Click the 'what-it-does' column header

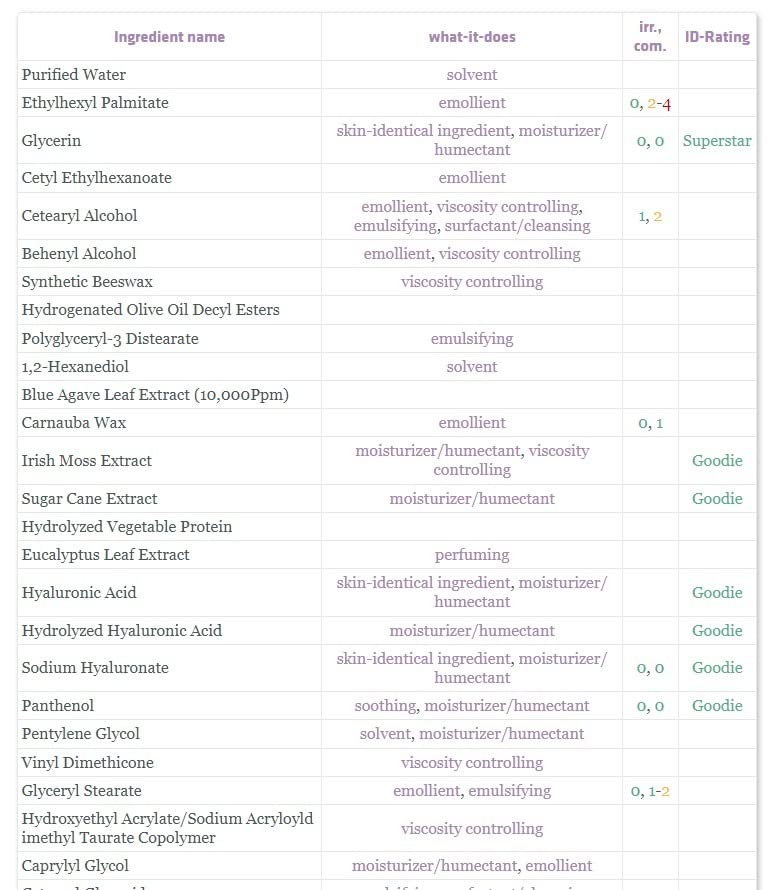pyautogui.click(x=472, y=37)
